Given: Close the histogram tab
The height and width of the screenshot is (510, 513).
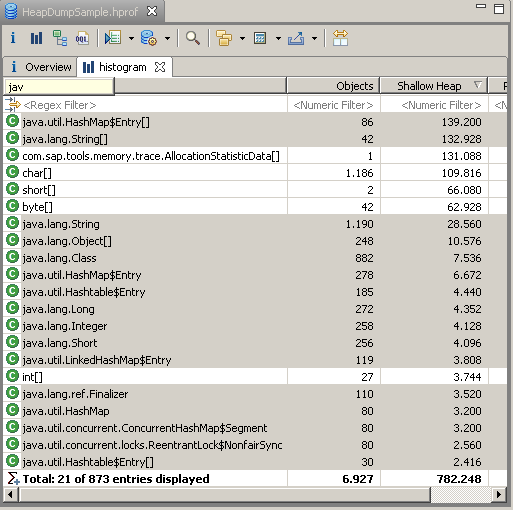Looking at the screenshot, I should (x=160, y=67).
